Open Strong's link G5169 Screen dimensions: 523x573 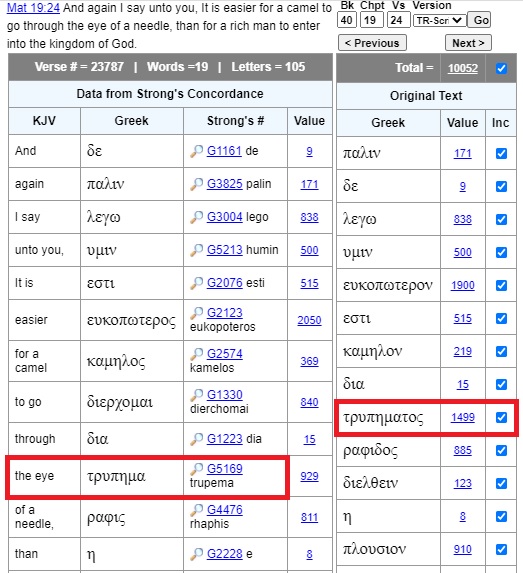224,468
